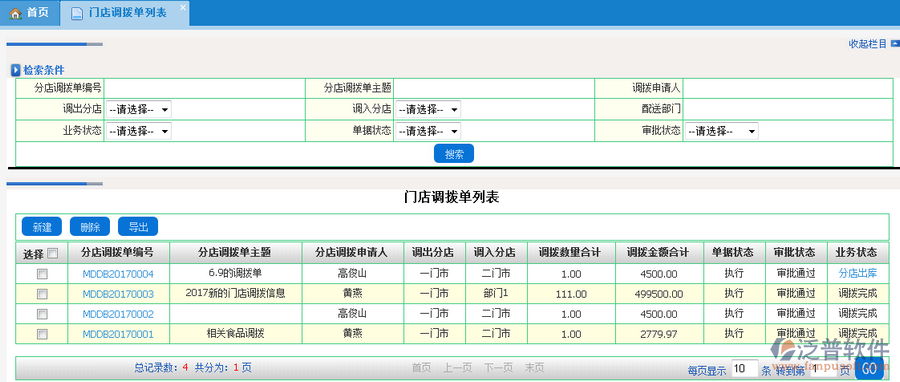Click the home icon on 首页 tab
The height and width of the screenshot is (382, 900).
coord(15,13)
